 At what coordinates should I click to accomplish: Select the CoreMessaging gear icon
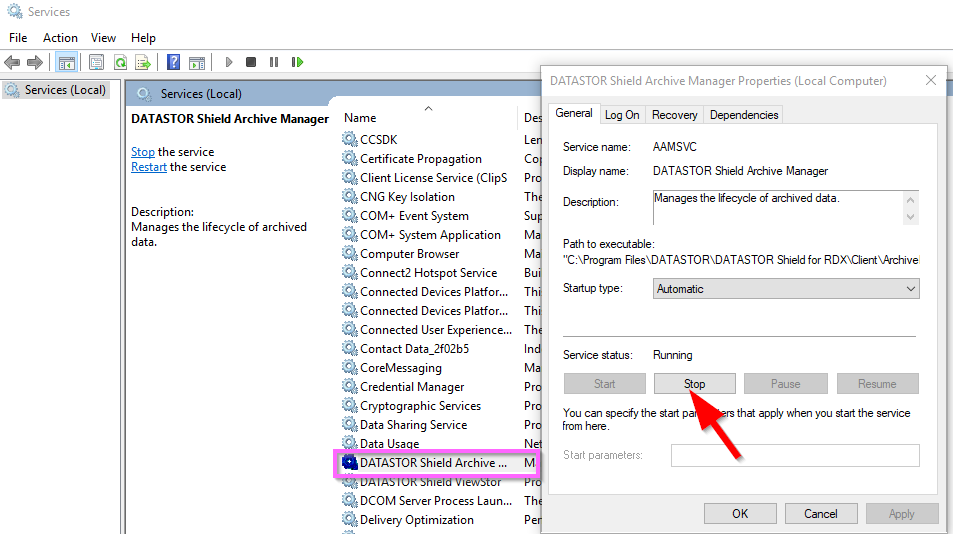pos(349,368)
